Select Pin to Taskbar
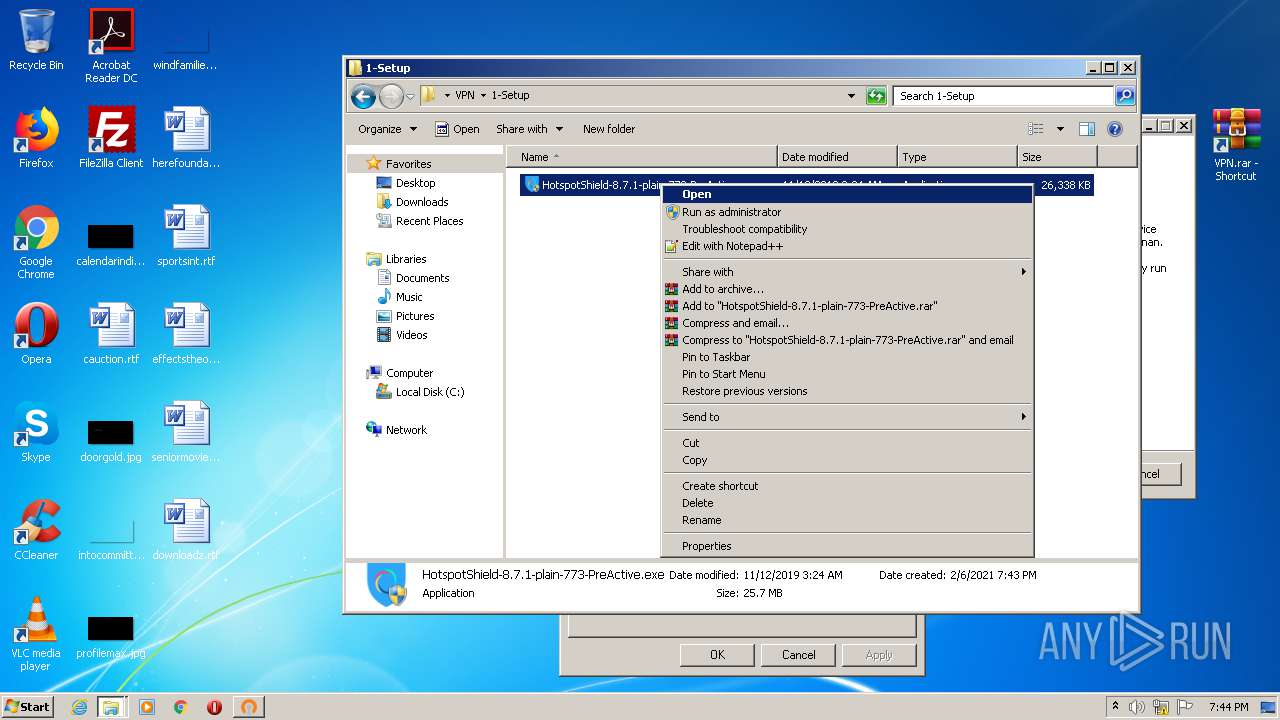 pyautogui.click(x=847, y=357)
